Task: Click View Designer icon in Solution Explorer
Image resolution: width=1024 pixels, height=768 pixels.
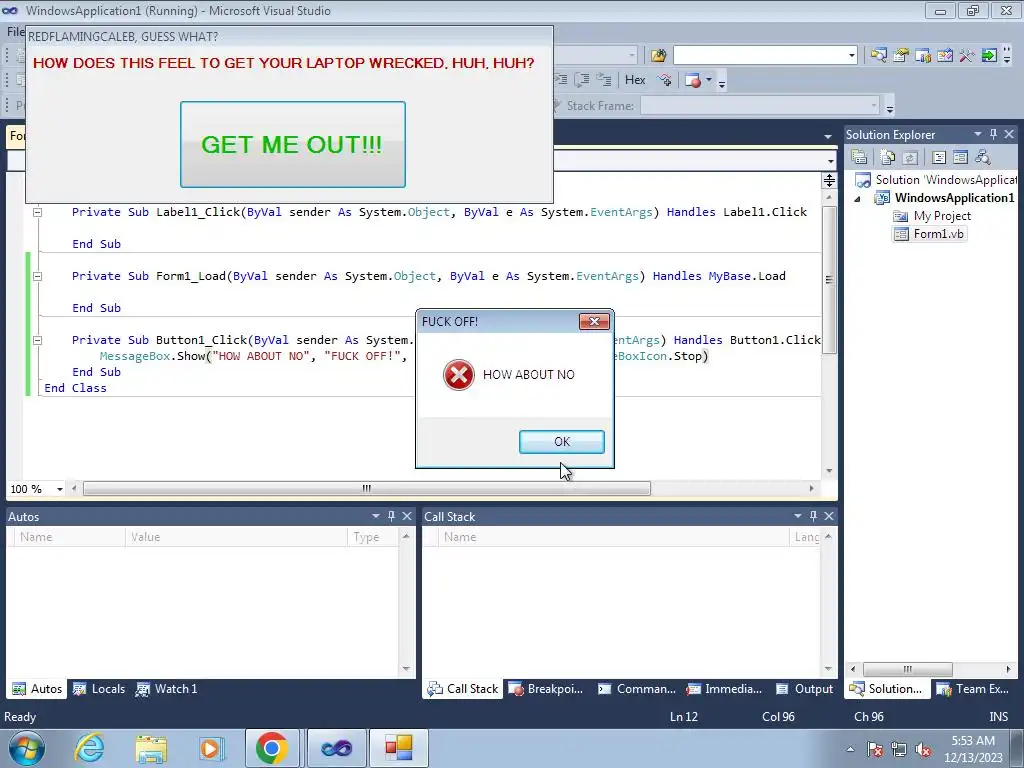Action: [x=960, y=157]
